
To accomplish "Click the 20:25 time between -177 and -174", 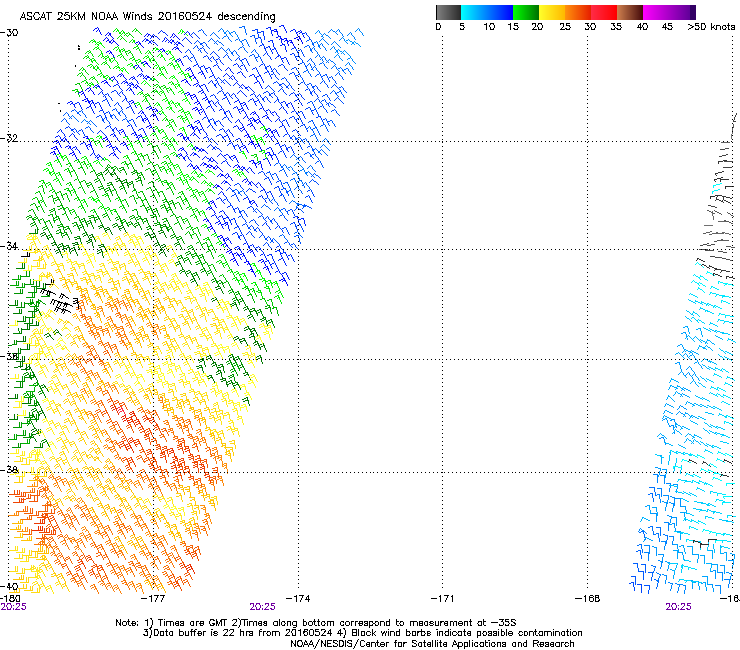I will 262,607.
